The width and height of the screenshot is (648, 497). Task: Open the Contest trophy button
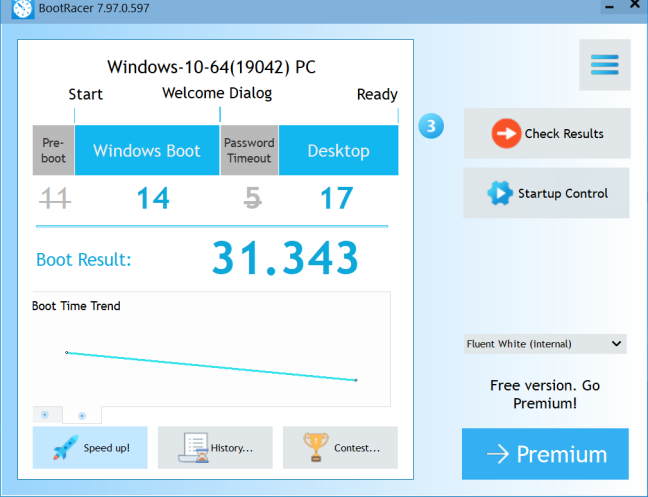pyautogui.click(x=340, y=447)
